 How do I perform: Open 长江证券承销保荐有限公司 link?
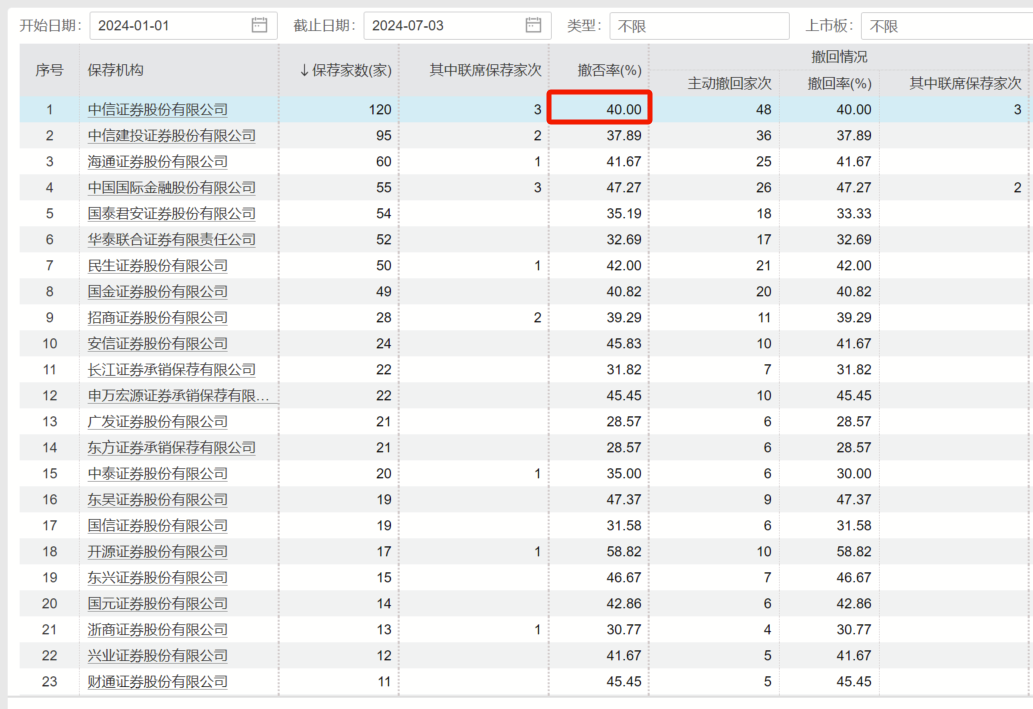[x=171, y=370]
